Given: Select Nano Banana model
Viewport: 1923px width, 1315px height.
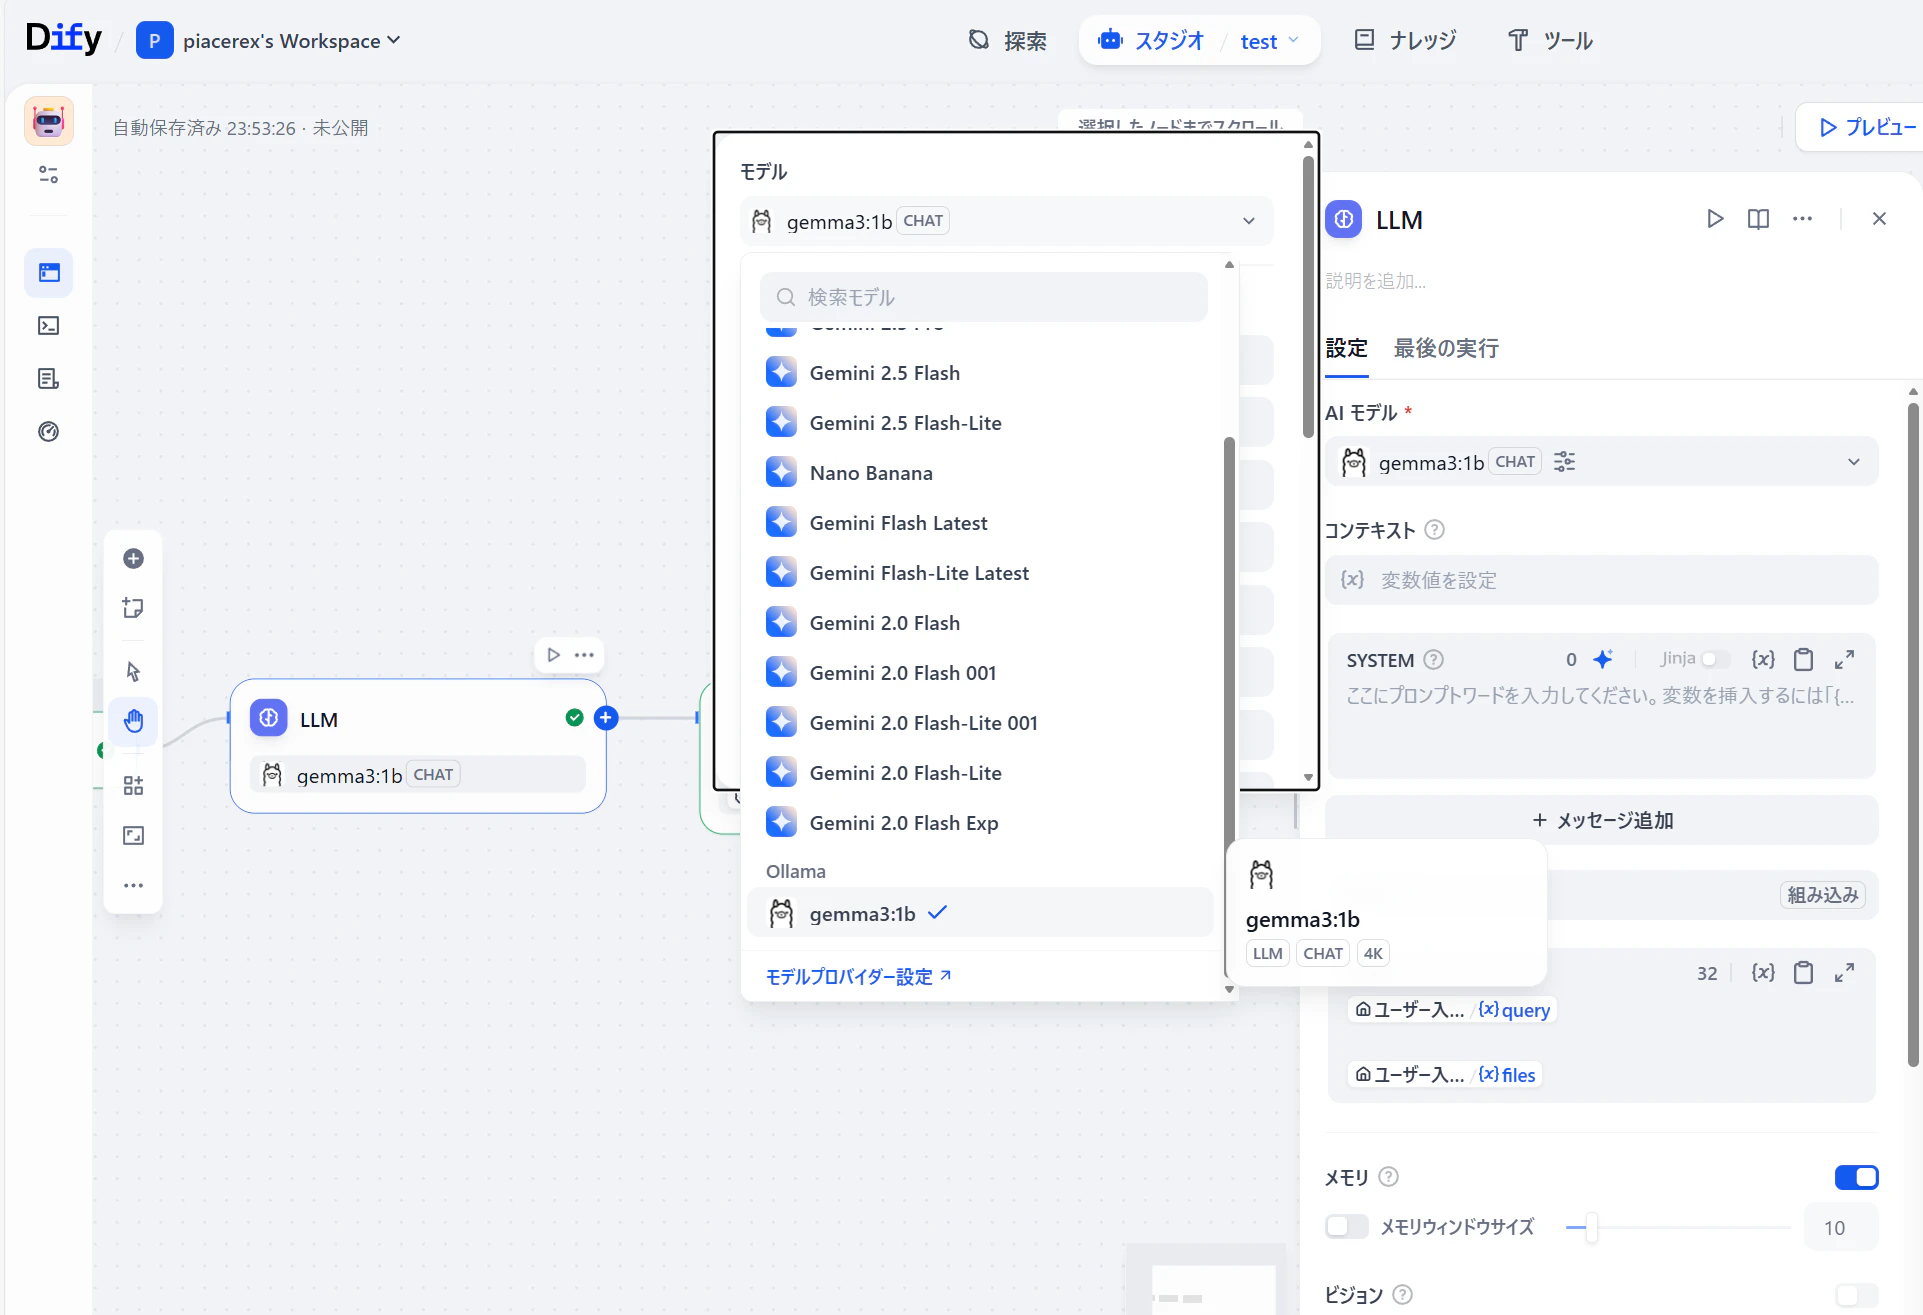Looking at the screenshot, I should [980, 473].
